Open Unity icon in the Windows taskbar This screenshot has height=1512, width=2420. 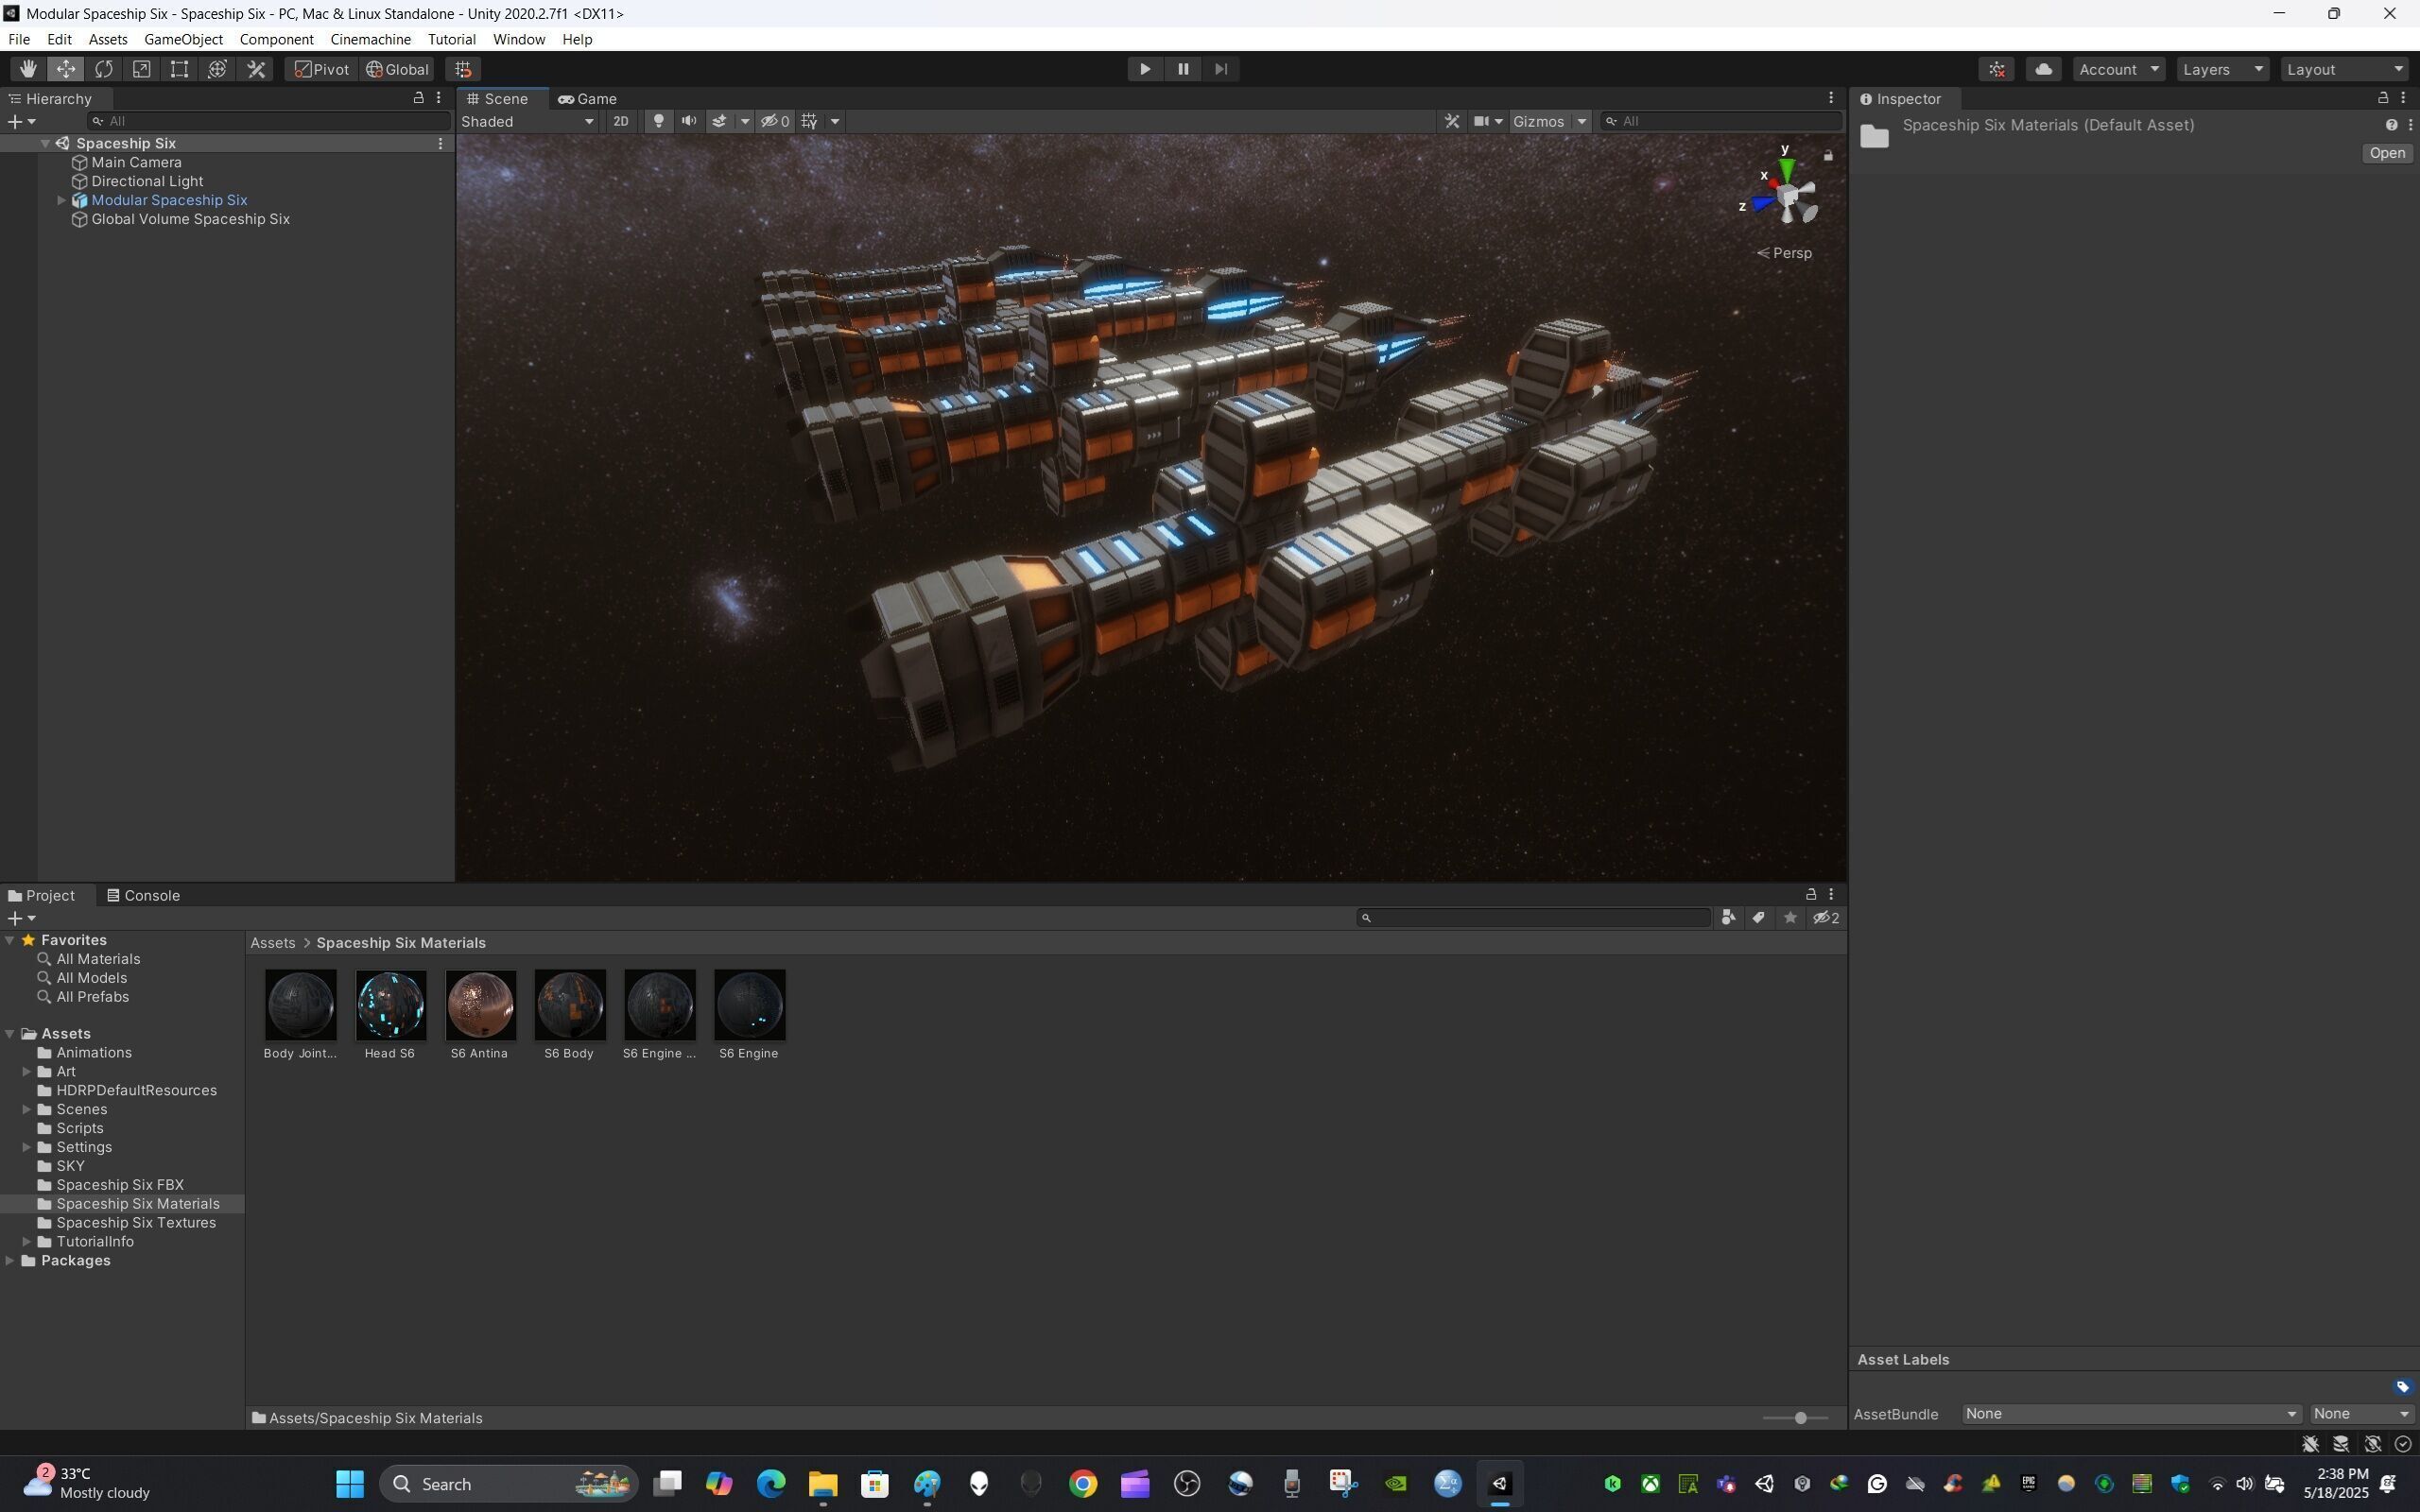[x=1500, y=1484]
